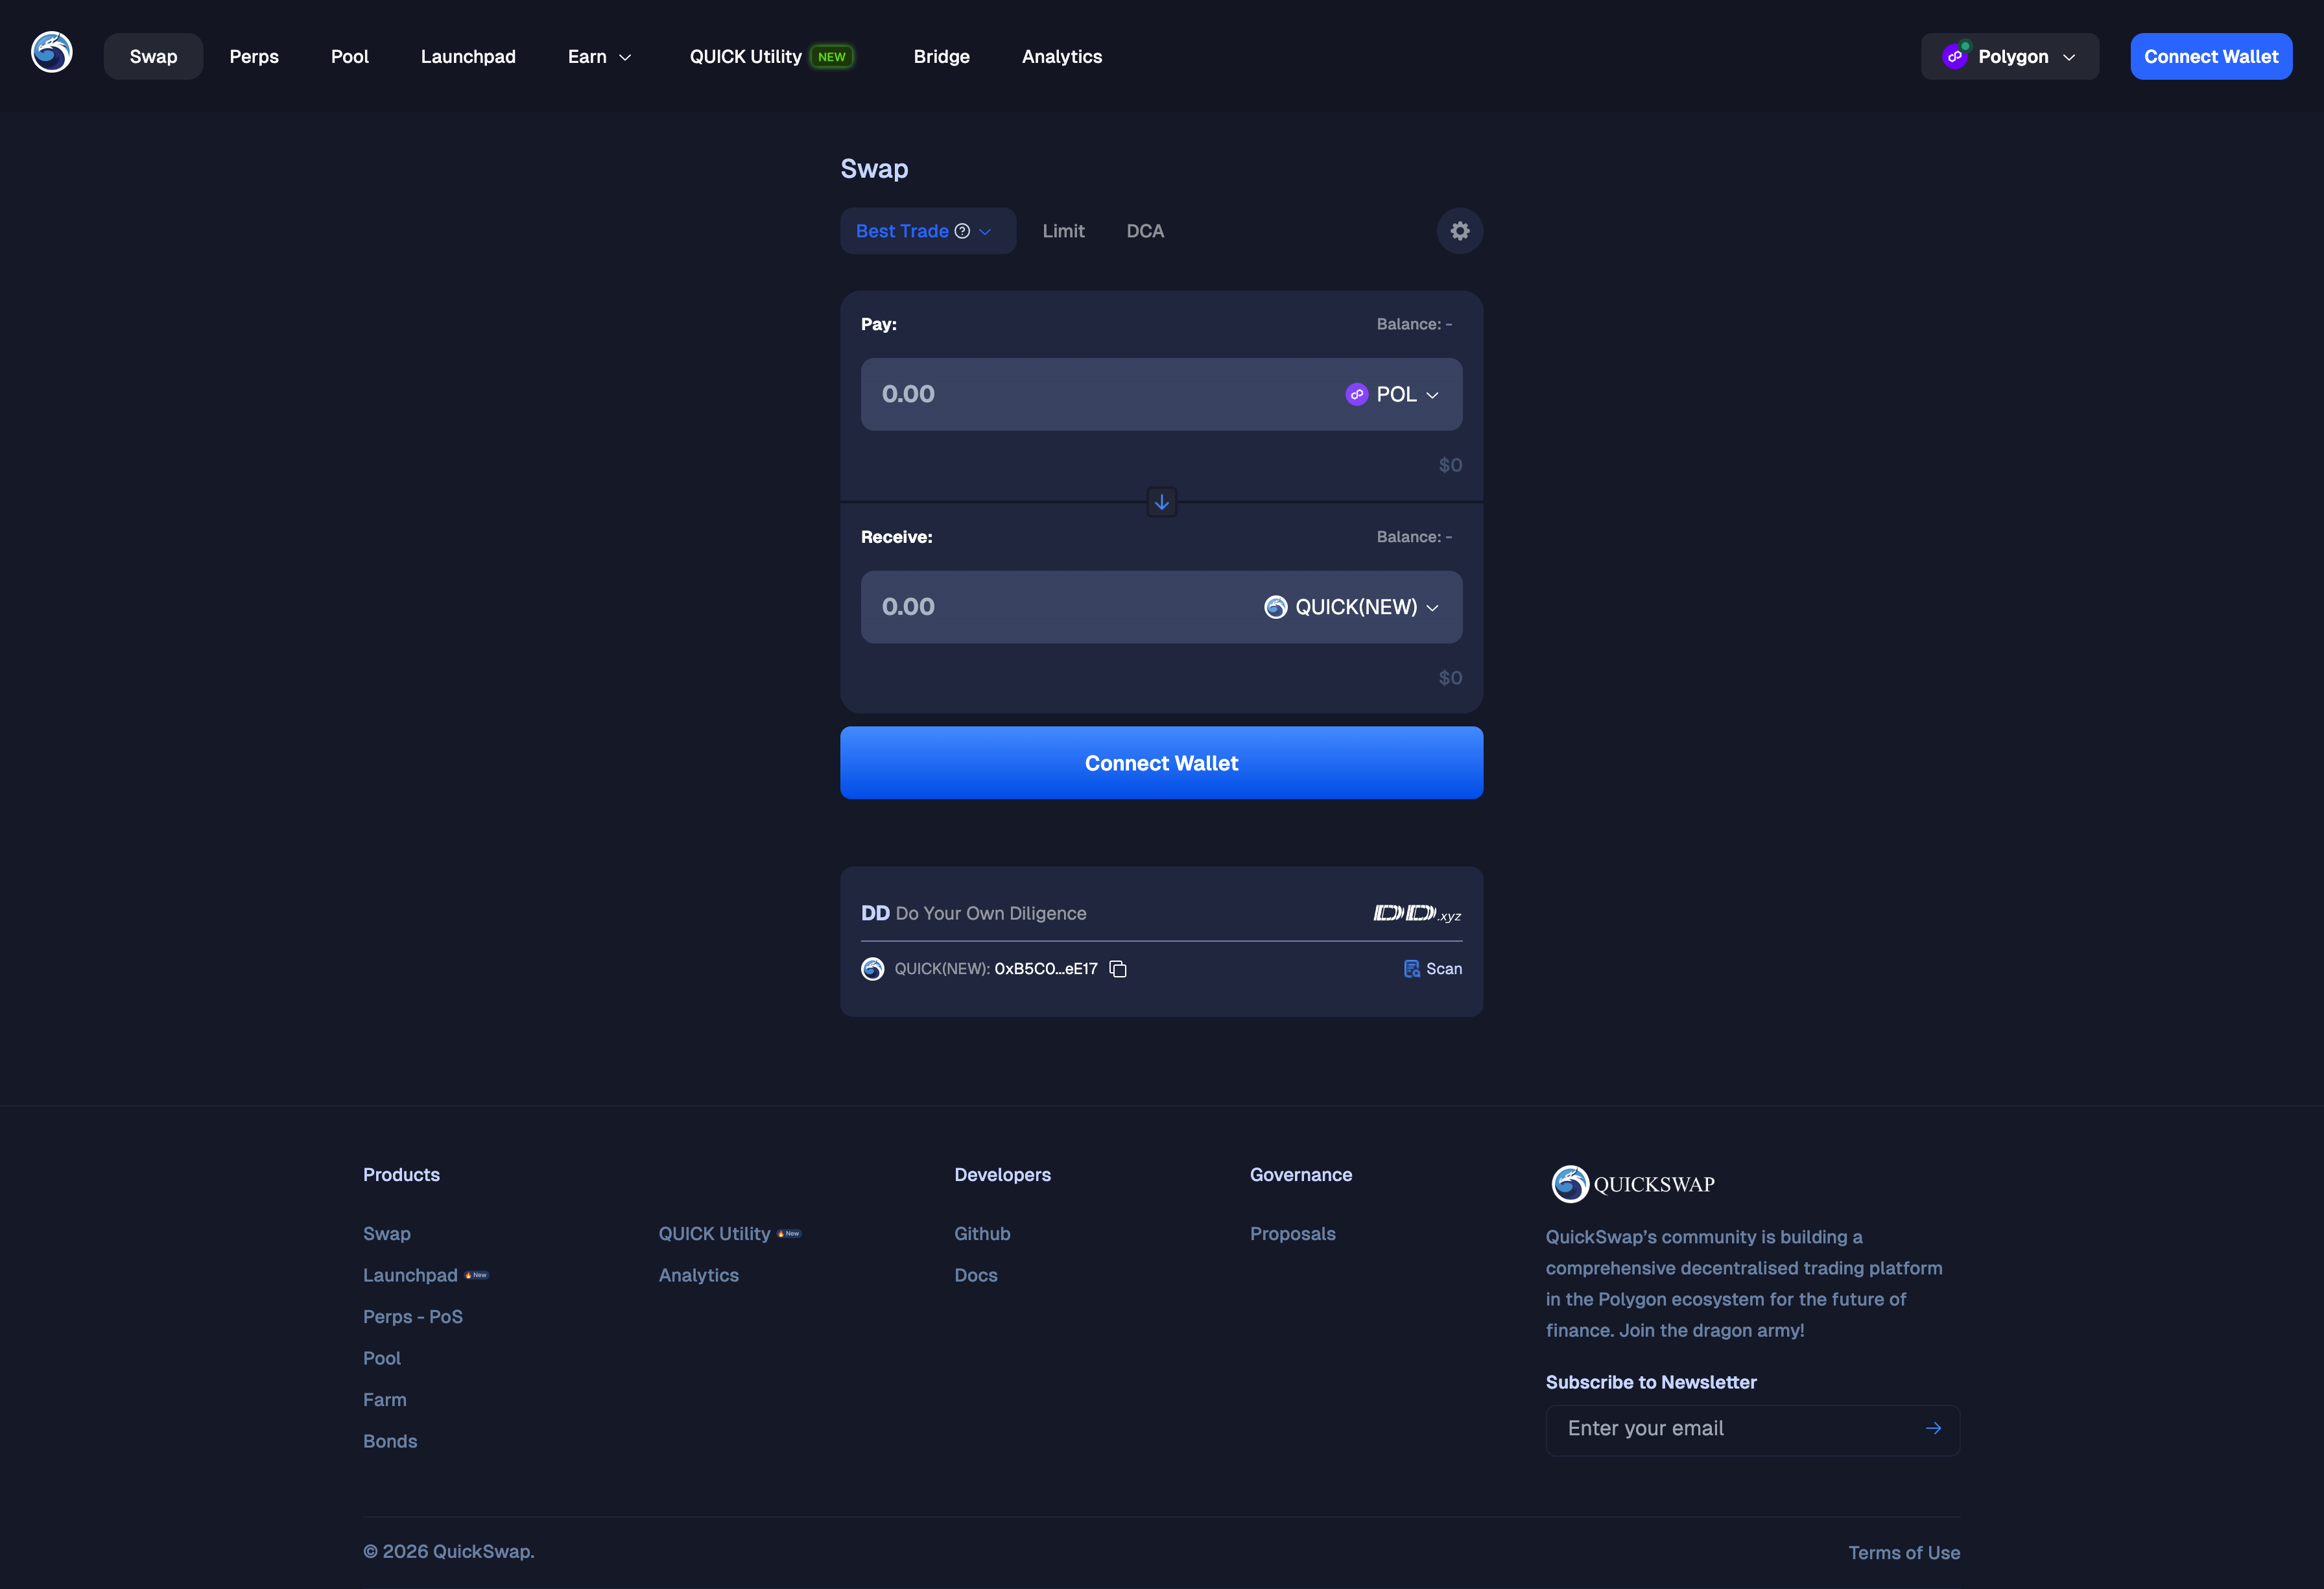2324x1589 pixels.
Task: Open Launchpad in the top nav
Action: coord(468,57)
